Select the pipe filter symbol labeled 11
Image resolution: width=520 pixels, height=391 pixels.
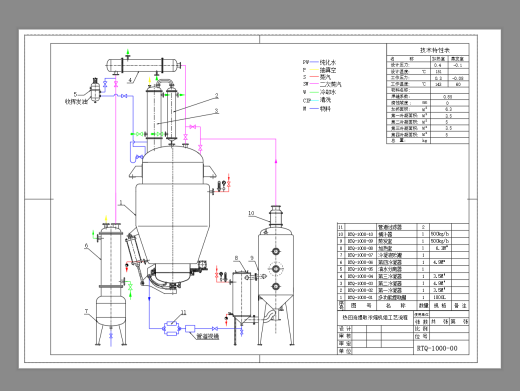tap(171, 328)
